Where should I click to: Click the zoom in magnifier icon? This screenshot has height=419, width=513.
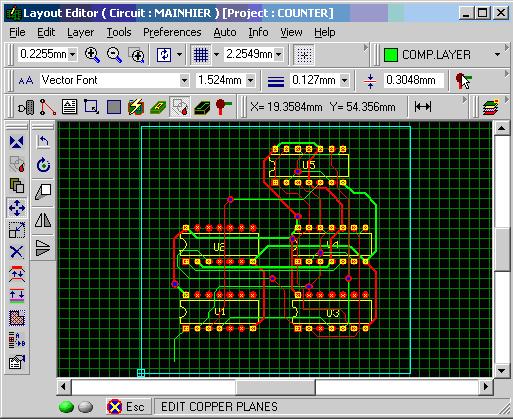[92, 54]
